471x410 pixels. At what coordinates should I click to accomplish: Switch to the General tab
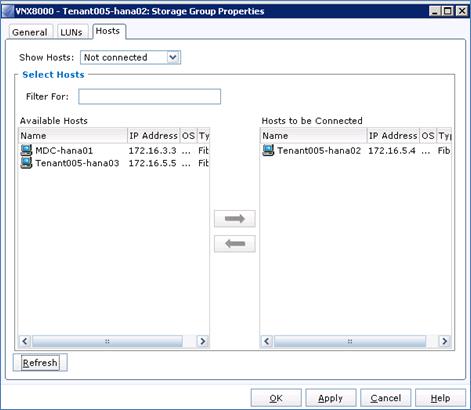coord(30,32)
